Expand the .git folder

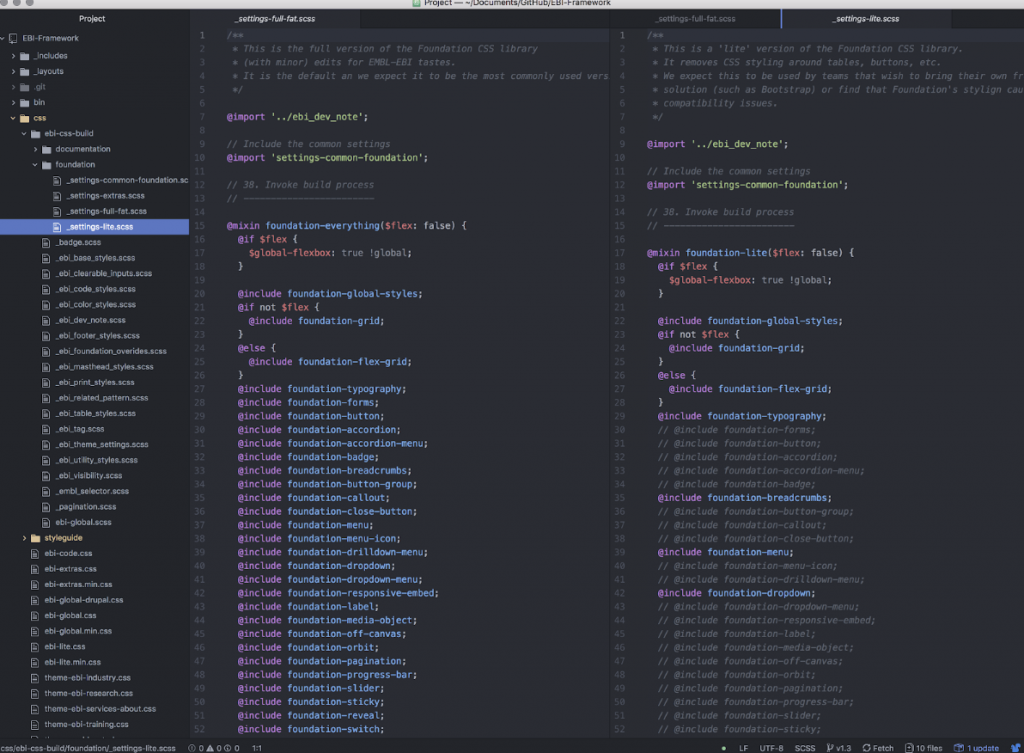(13, 87)
